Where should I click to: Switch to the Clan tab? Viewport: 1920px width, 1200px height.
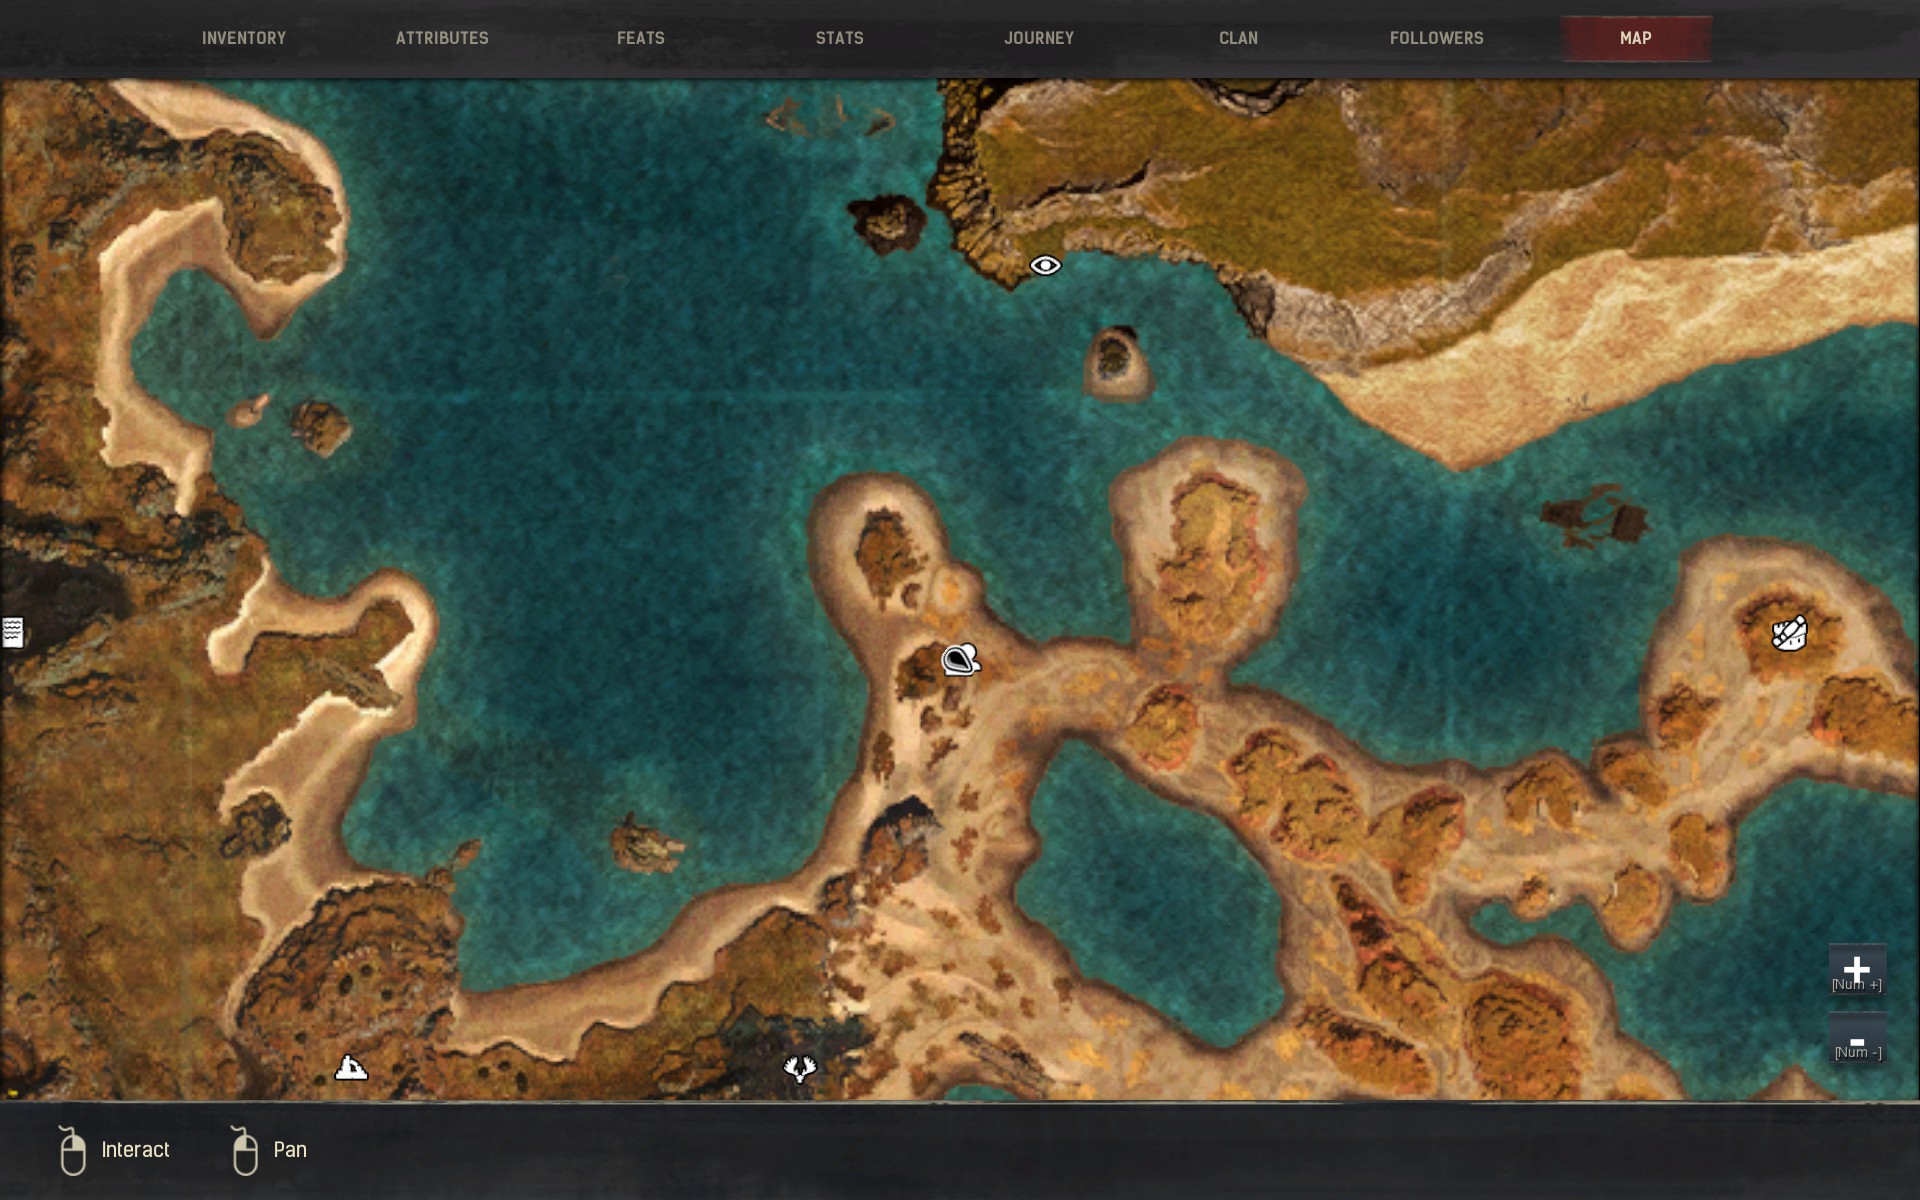point(1238,38)
